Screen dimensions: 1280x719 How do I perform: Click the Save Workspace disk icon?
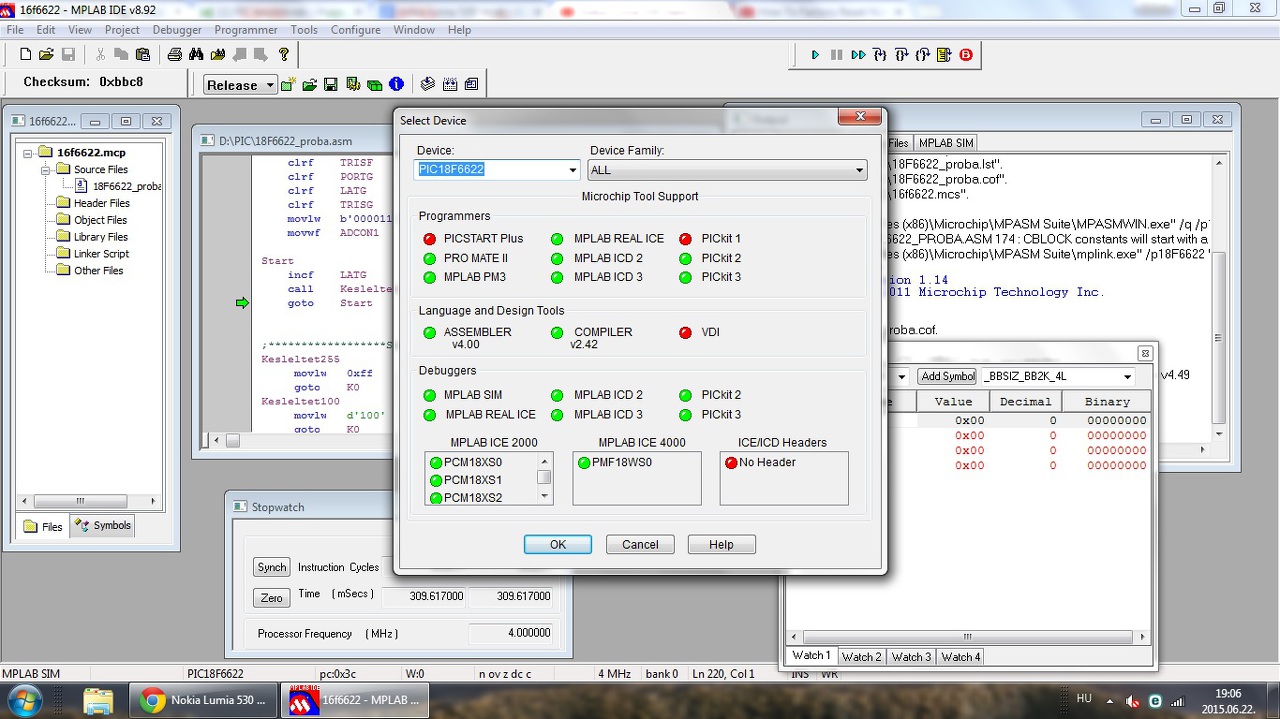331,85
